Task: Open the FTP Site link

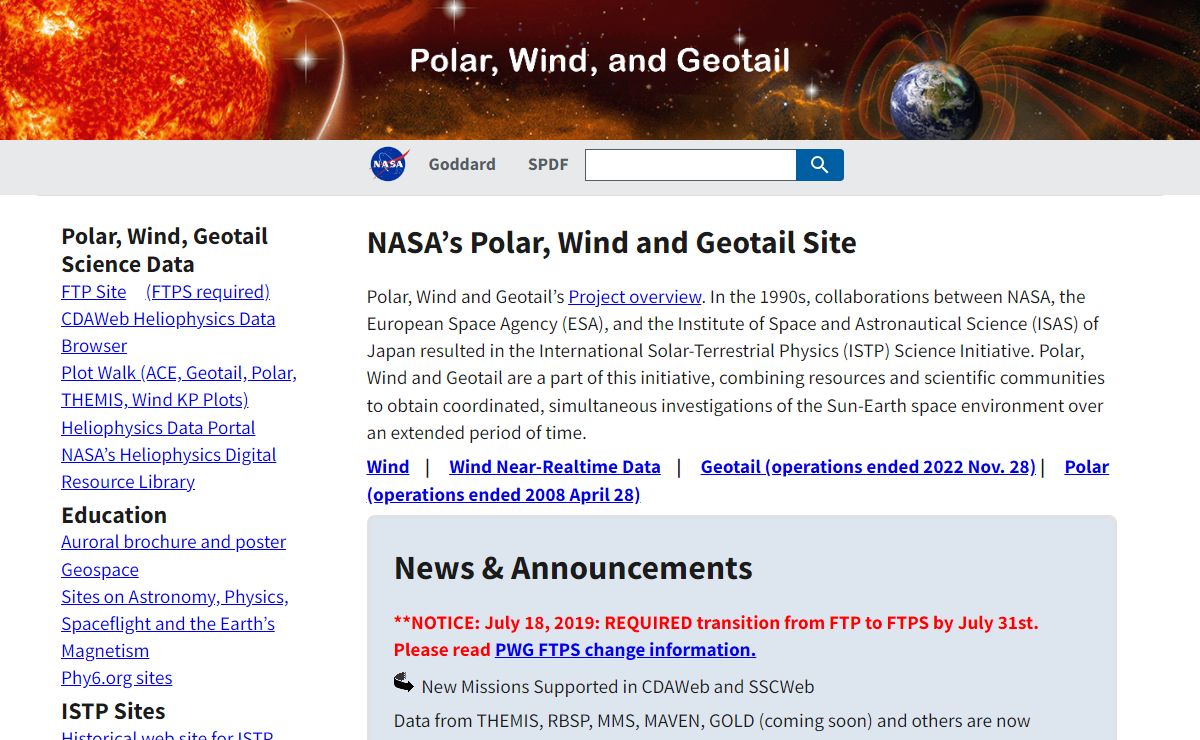Action: click(94, 292)
